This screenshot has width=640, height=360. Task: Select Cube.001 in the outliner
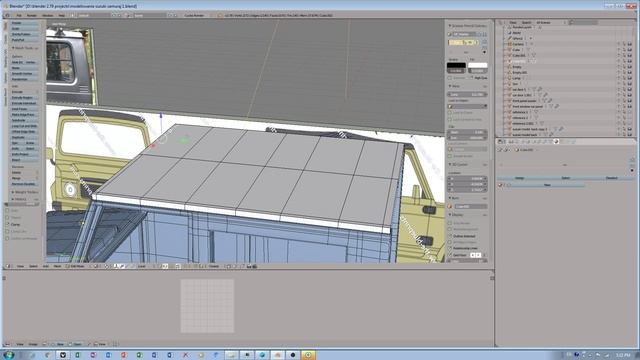(519, 56)
